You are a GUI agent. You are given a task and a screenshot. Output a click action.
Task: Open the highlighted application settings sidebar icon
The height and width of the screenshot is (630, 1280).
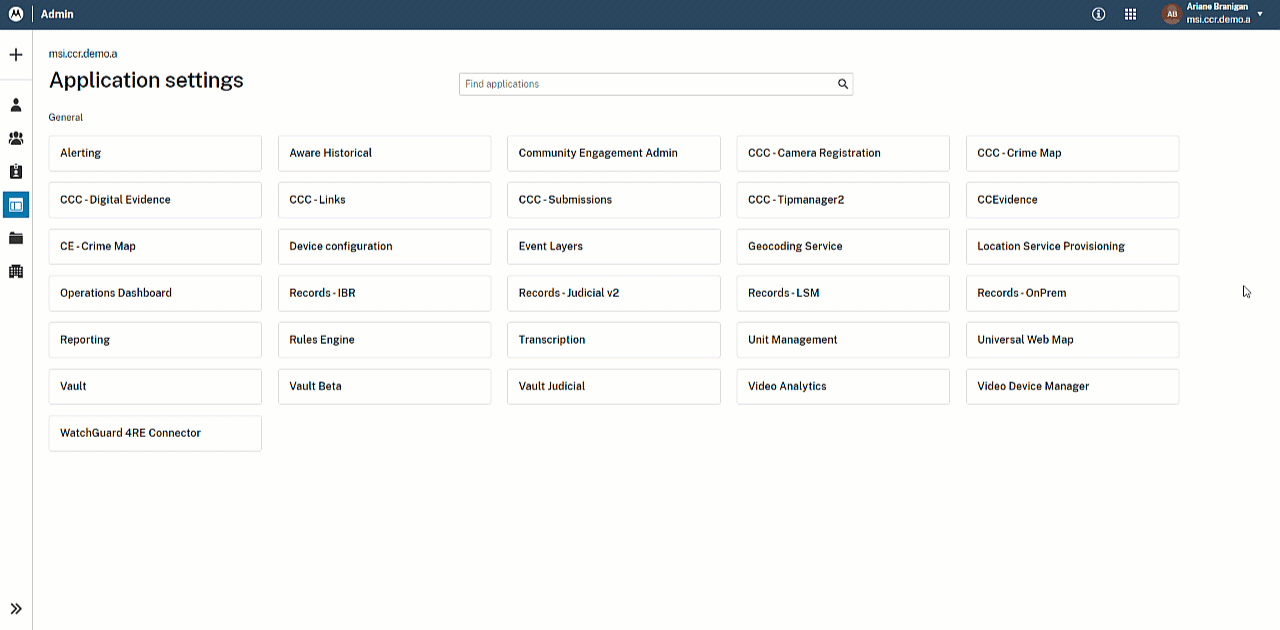point(16,205)
